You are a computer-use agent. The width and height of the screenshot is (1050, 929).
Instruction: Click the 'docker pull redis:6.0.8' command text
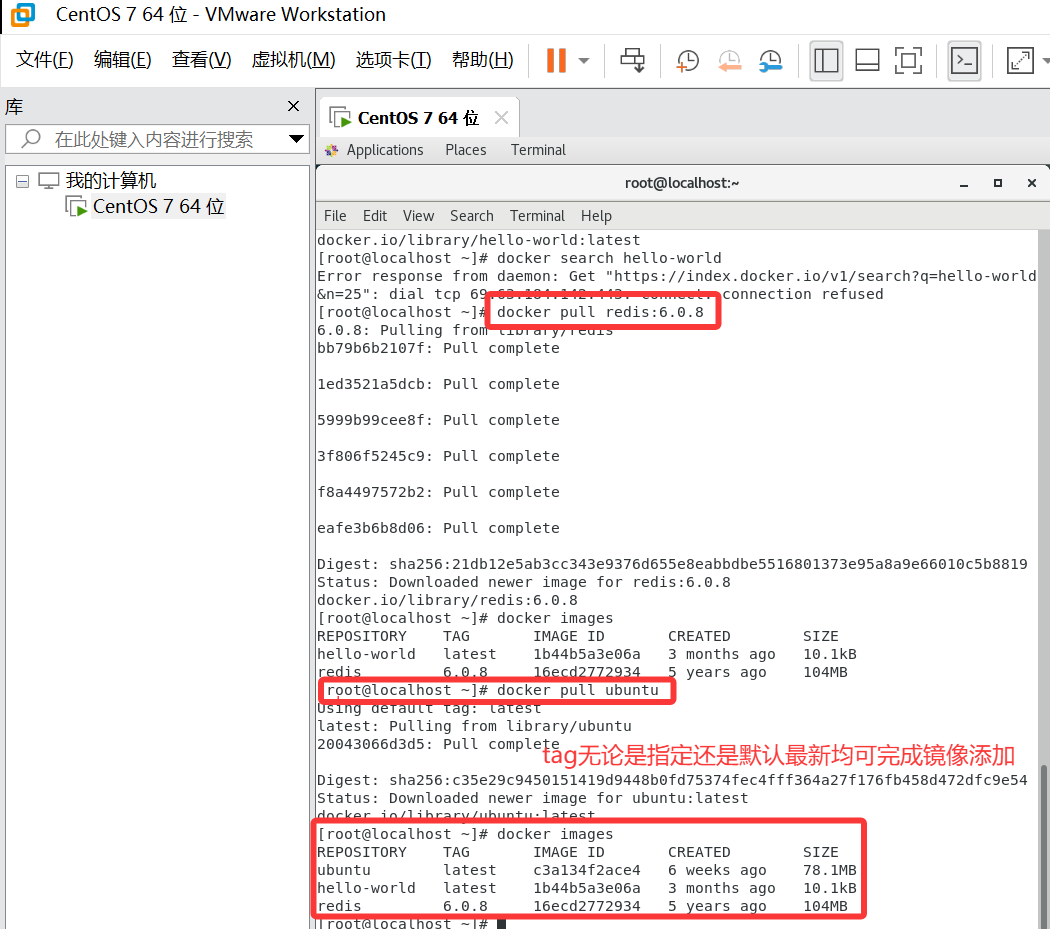pyautogui.click(x=600, y=312)
